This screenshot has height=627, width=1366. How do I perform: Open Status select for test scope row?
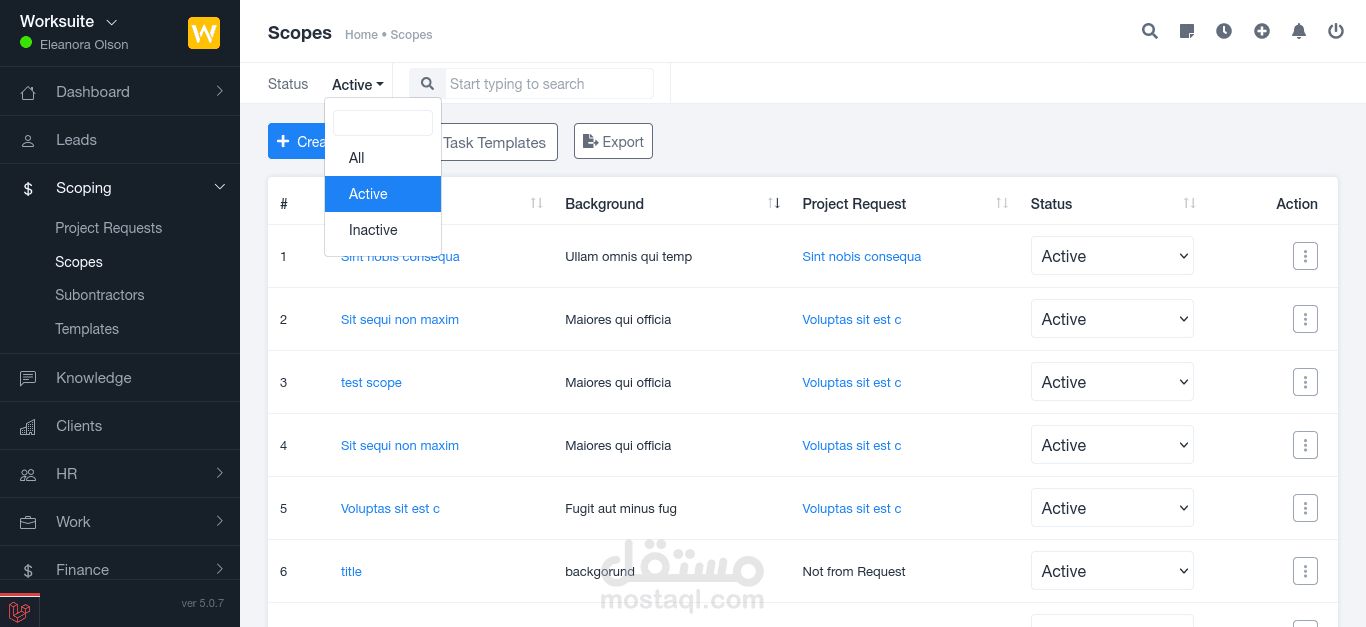(x=1112, y=382)
